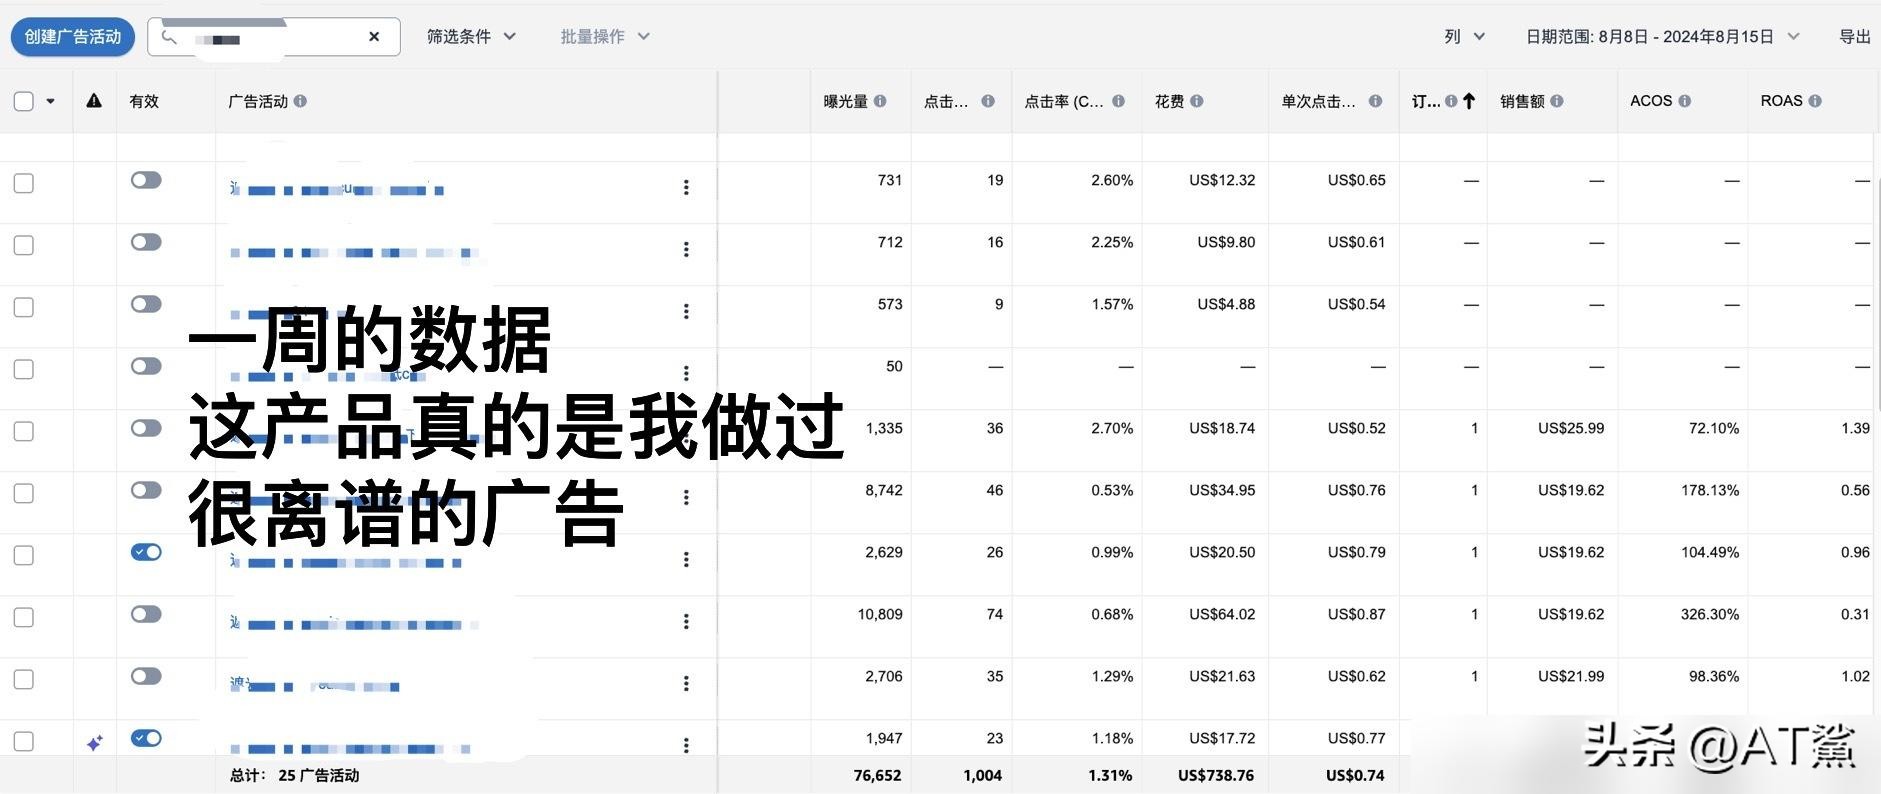The image size is (1881, 794).
Task: Click the ACOS info icon
Action: coord(1685,101)
